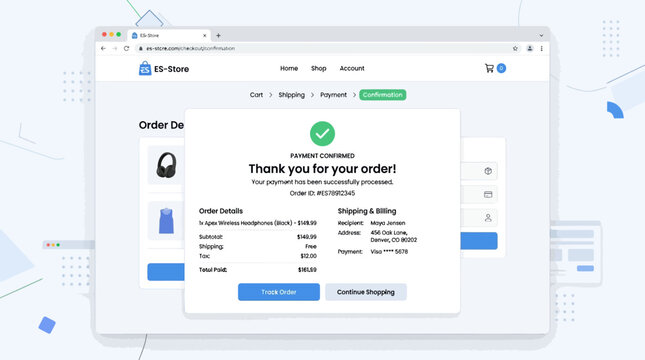This screenshot has height=360, width=645.
Task: Open the Account menu item
Action: pos(352,68)
